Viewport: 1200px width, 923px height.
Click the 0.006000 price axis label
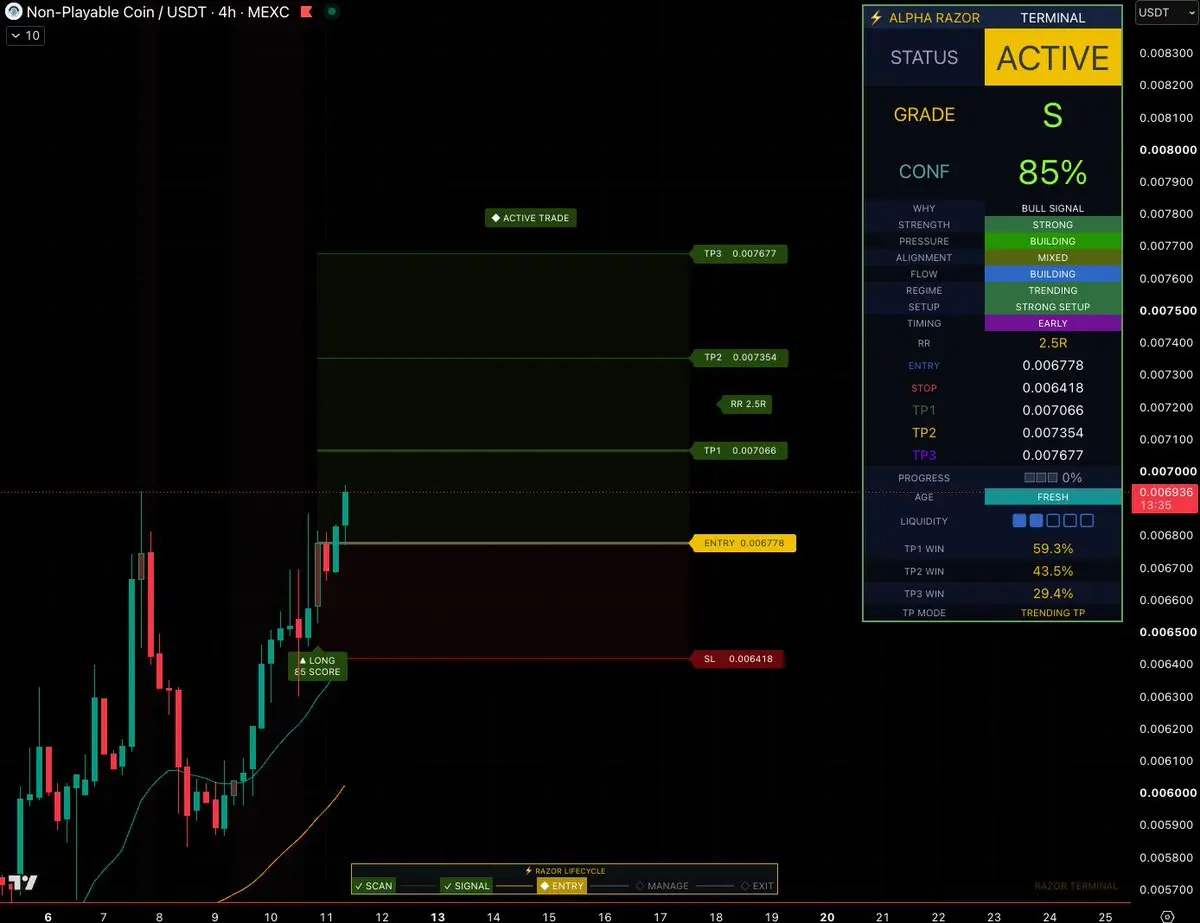point(1167,793)
